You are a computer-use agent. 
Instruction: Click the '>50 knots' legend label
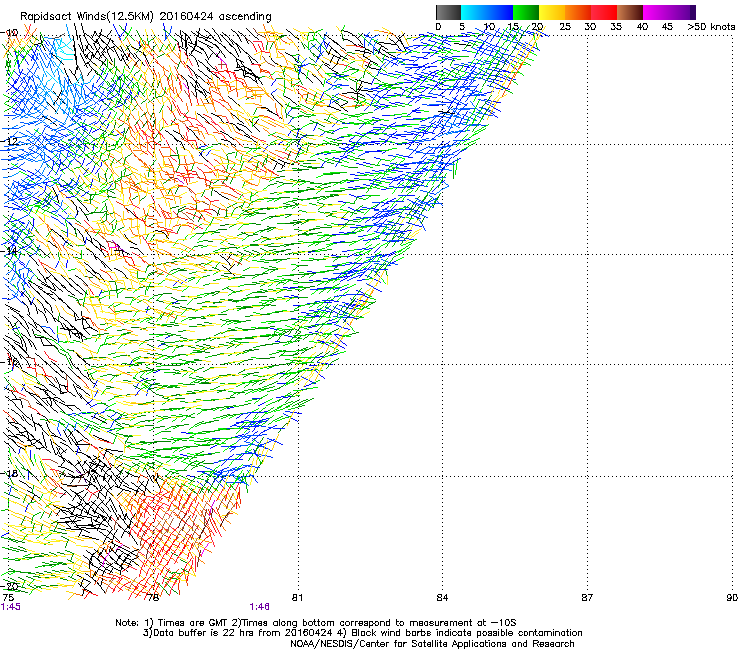(711, 27)
